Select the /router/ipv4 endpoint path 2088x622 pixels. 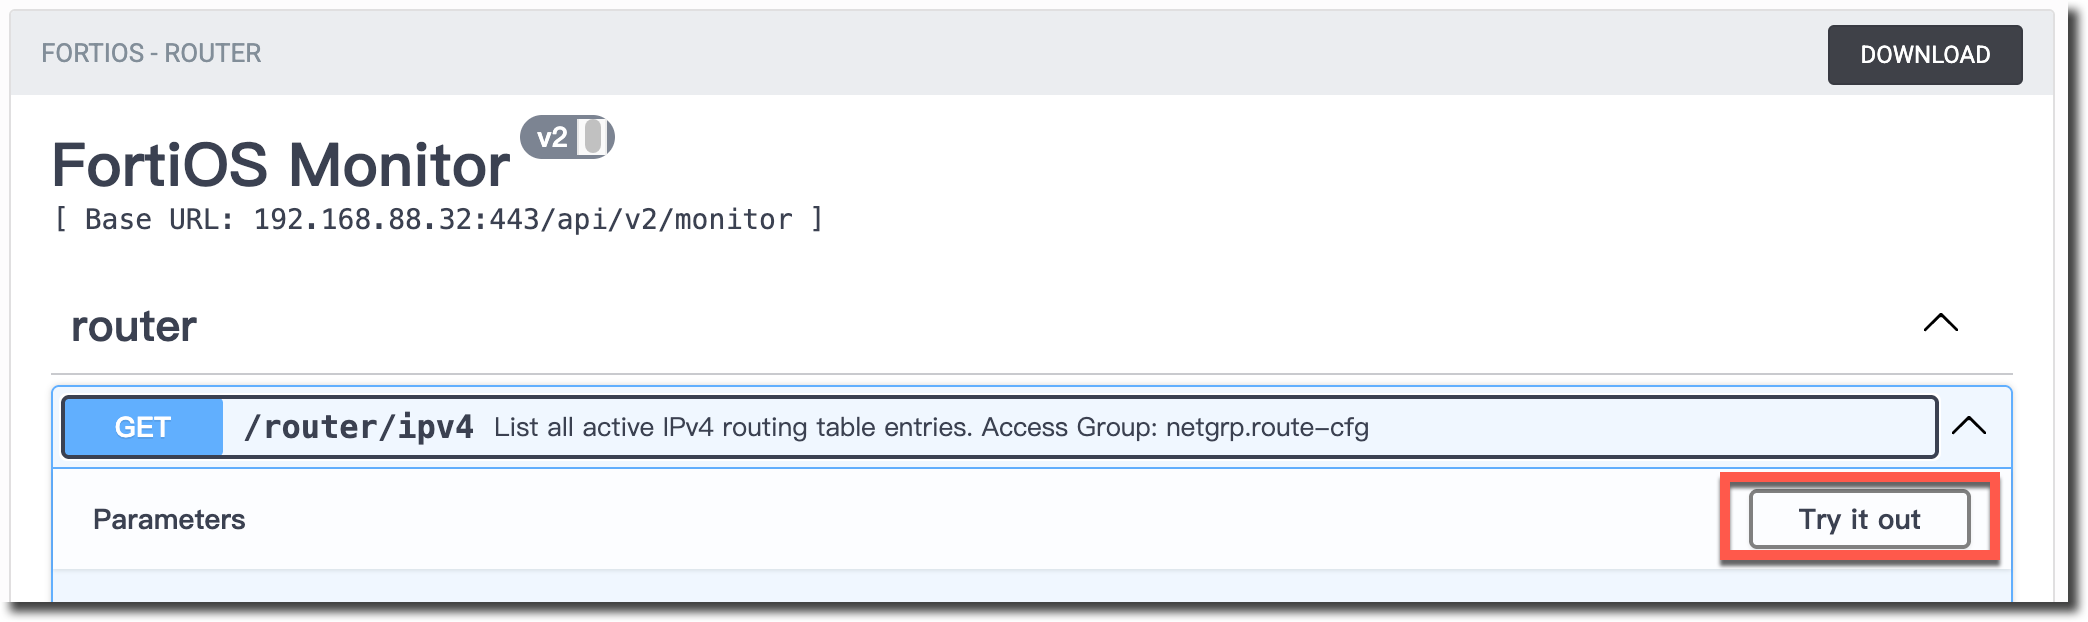point(359,427)
